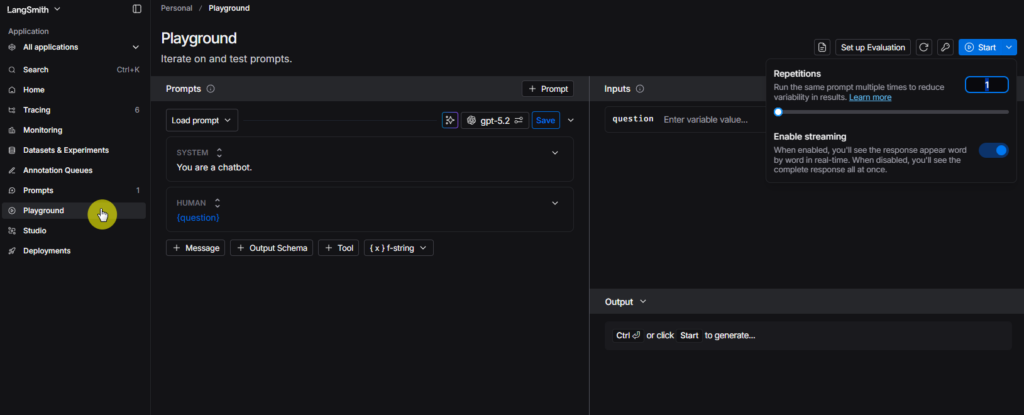Disable the Enable streaming toggle

tap(994, 150)
